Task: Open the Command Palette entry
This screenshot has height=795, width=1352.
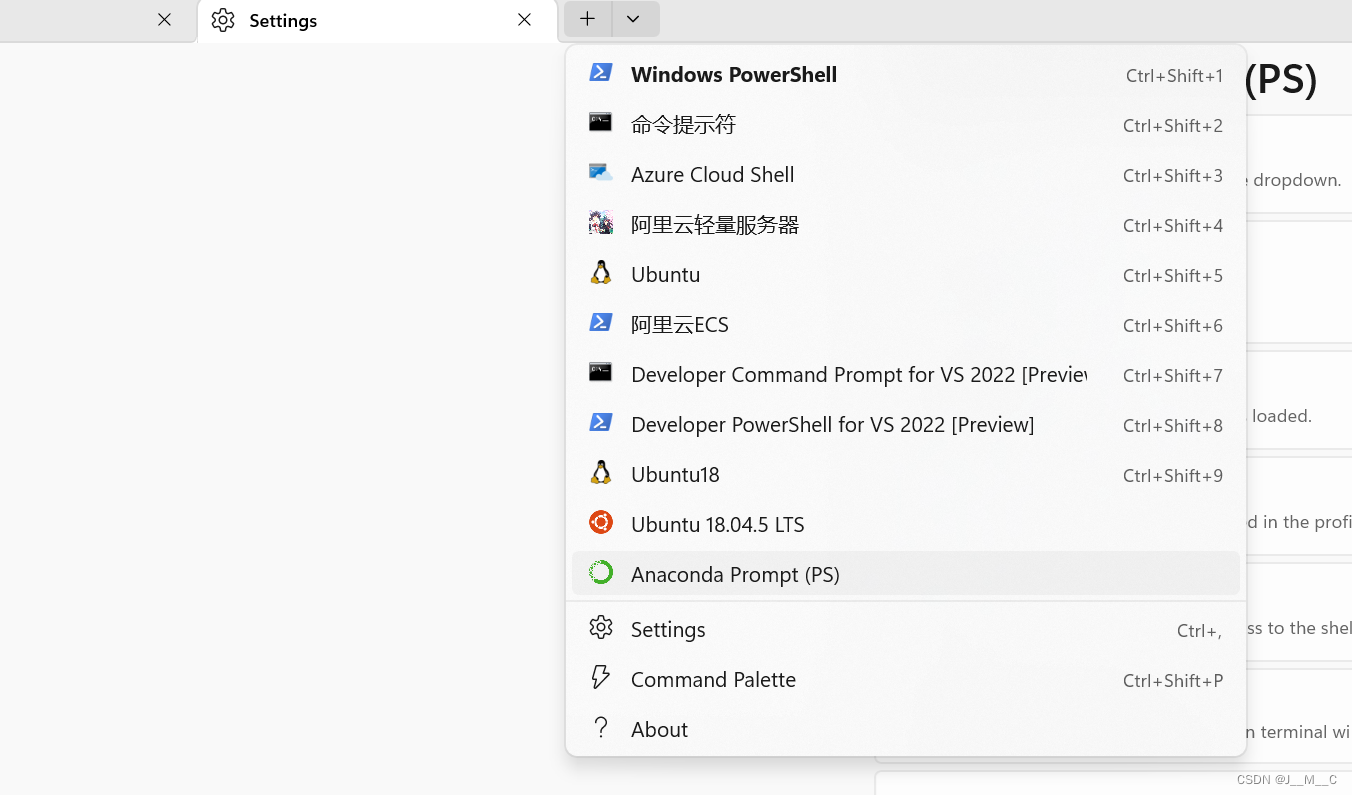Action: (x=906, y=679)
